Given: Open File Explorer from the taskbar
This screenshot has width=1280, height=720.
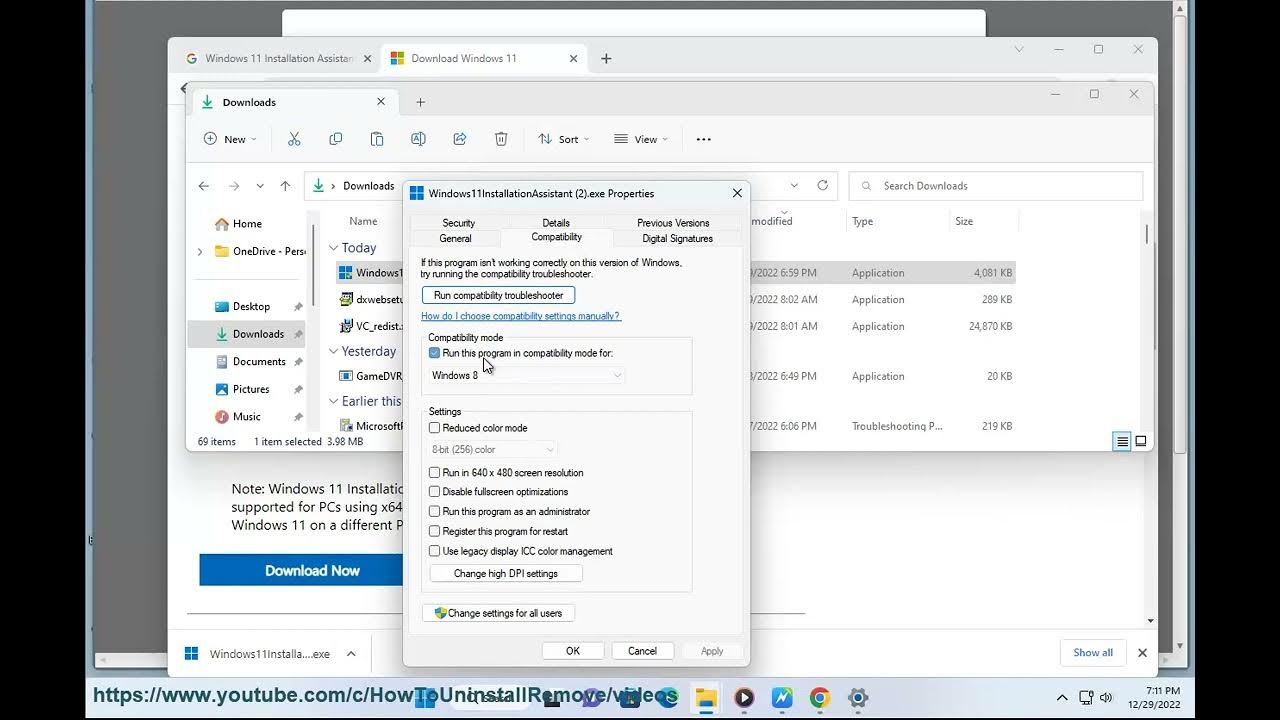Looking at the screenshot, I should coord(706,698).
